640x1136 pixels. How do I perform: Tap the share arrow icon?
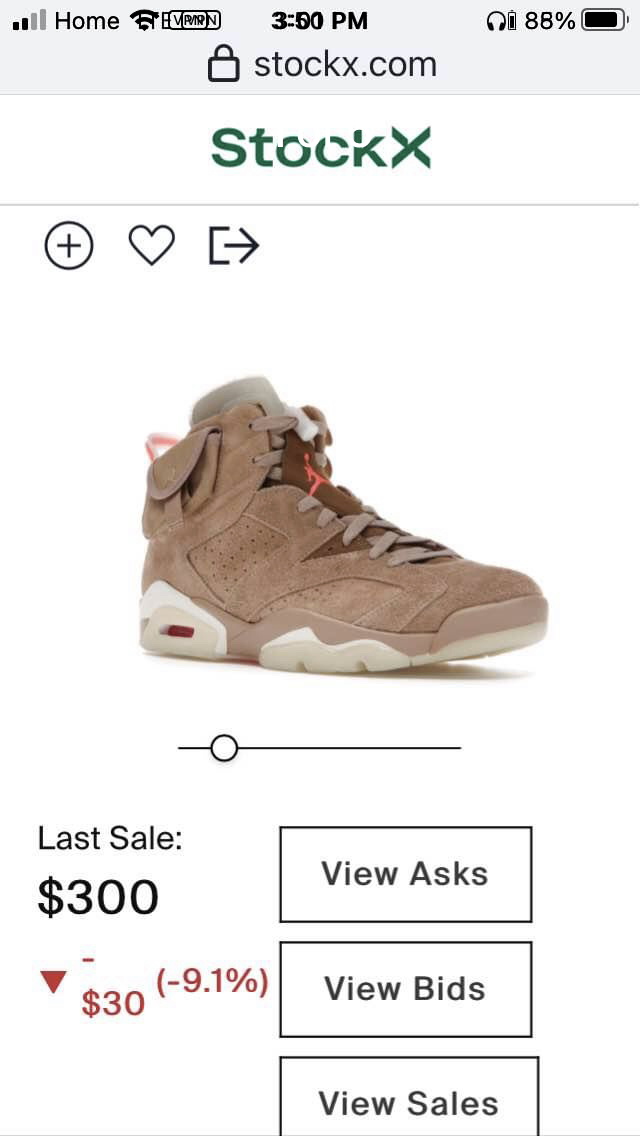(x=234, y=246)
